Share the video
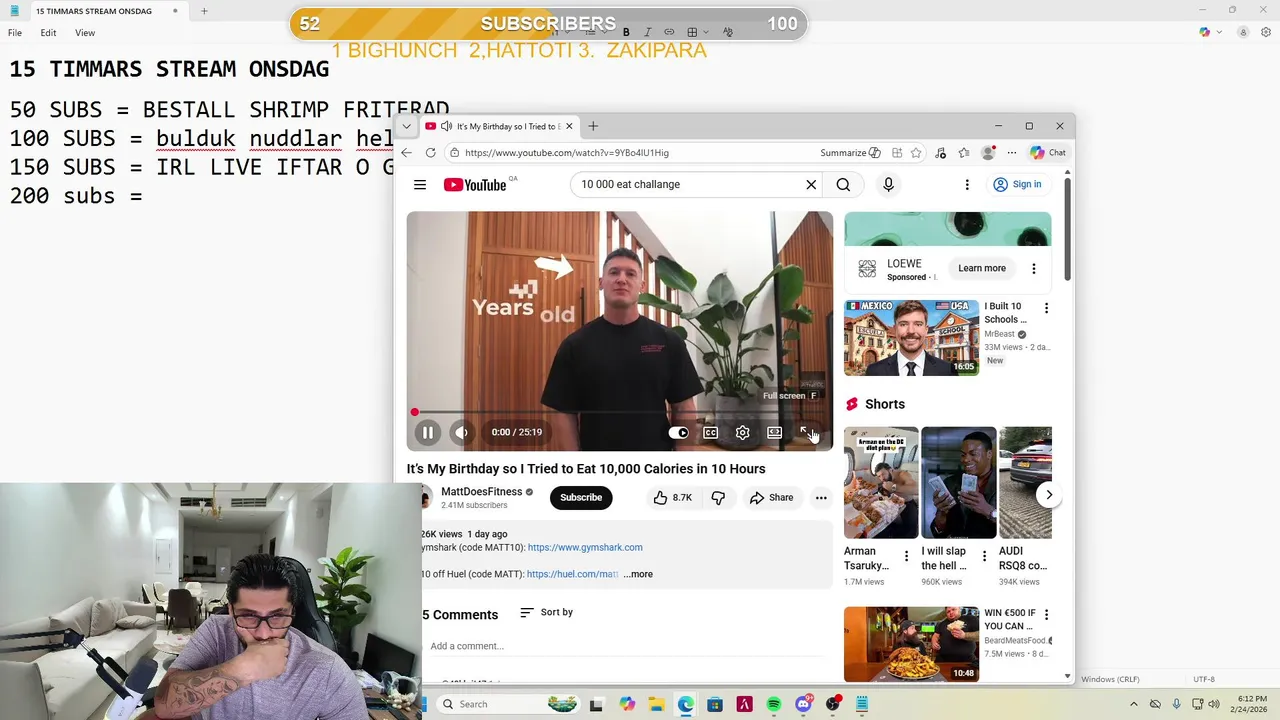 (x=771, y=497)
